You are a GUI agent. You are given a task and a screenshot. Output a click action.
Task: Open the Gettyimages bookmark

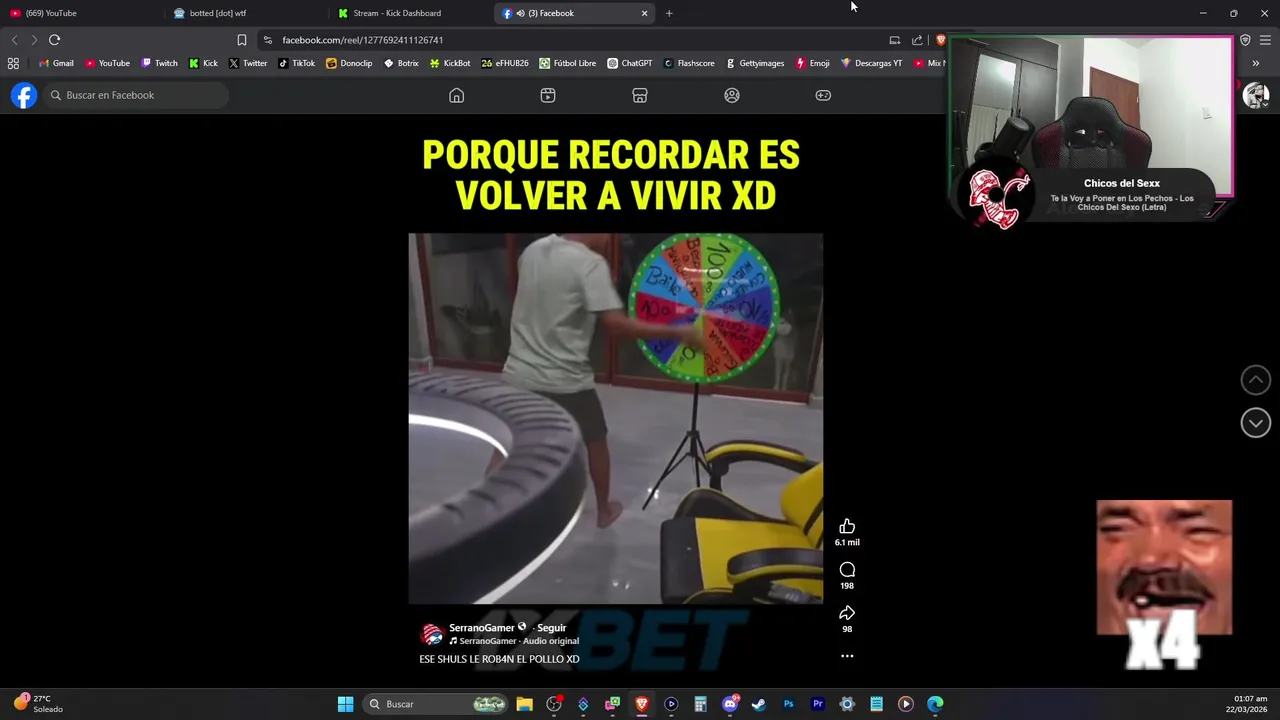[755, 63]
